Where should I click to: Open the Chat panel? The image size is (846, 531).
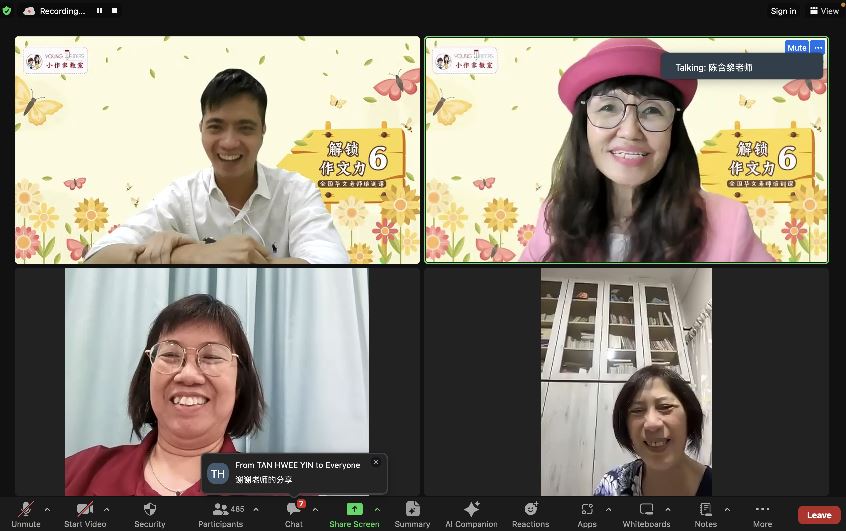point(293,510)
